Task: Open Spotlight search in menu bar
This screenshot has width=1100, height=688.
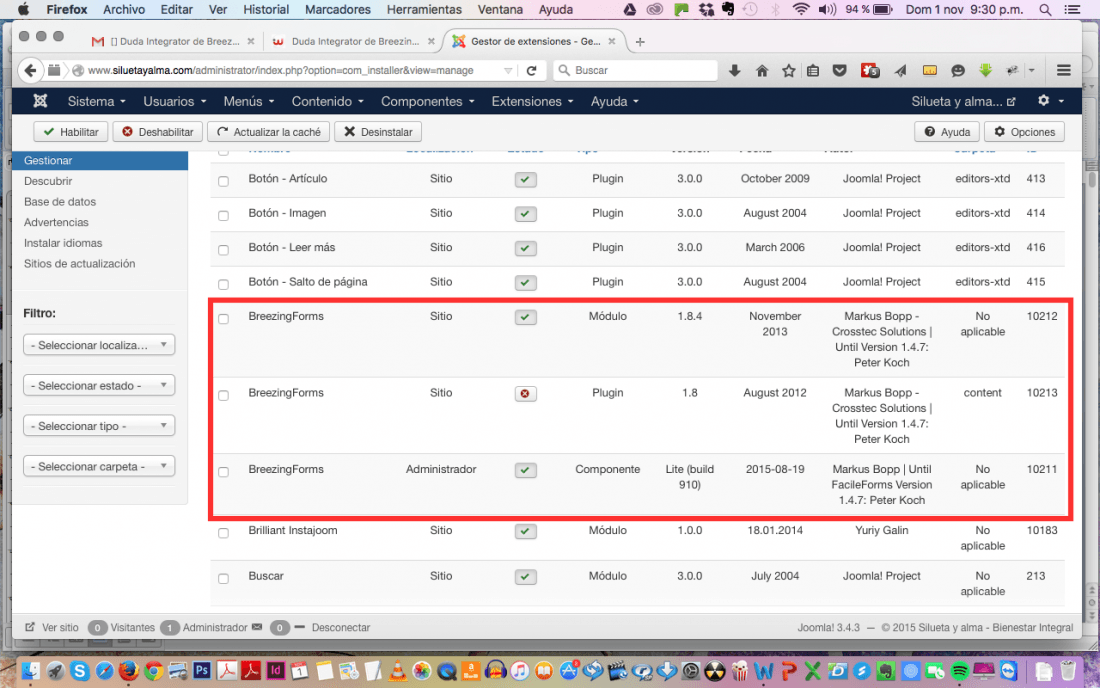Action: click(1045, 10)
